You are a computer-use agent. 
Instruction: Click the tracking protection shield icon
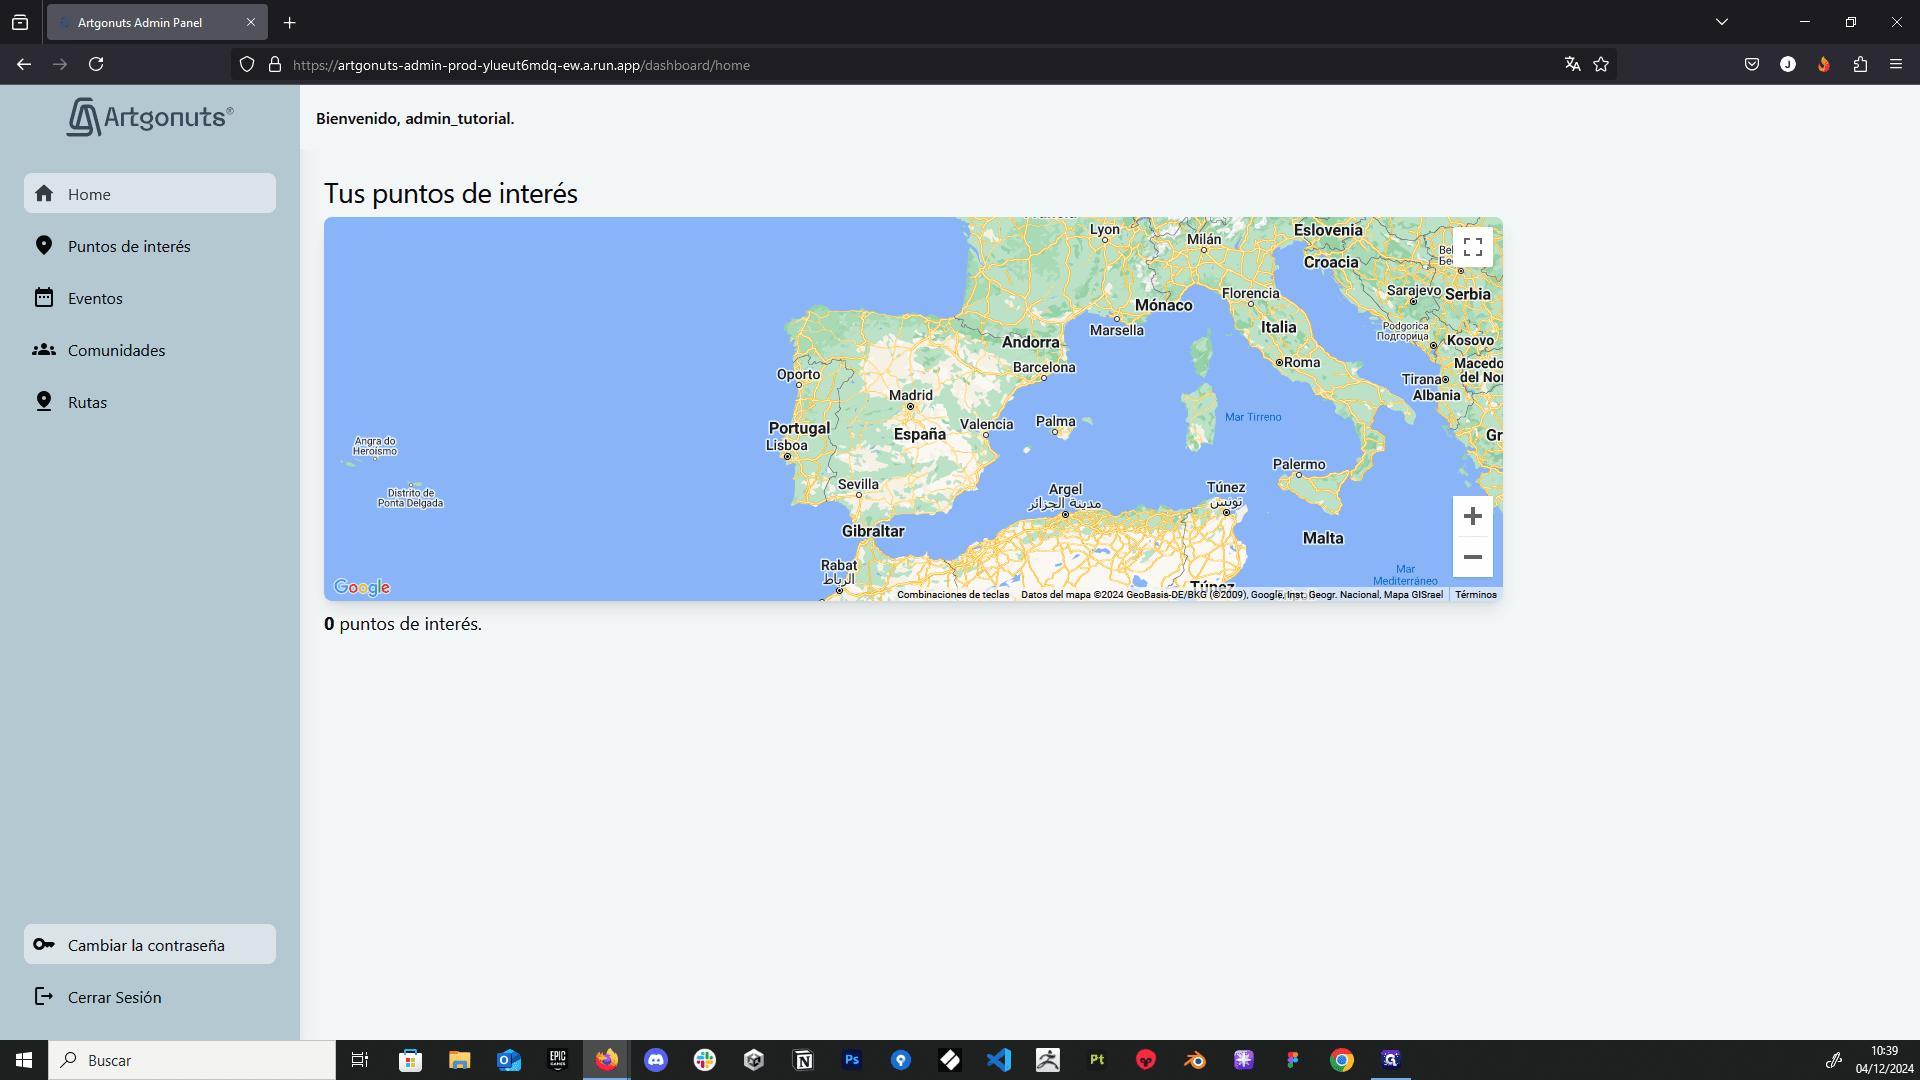pyautogui.click(x=247, y=64)
